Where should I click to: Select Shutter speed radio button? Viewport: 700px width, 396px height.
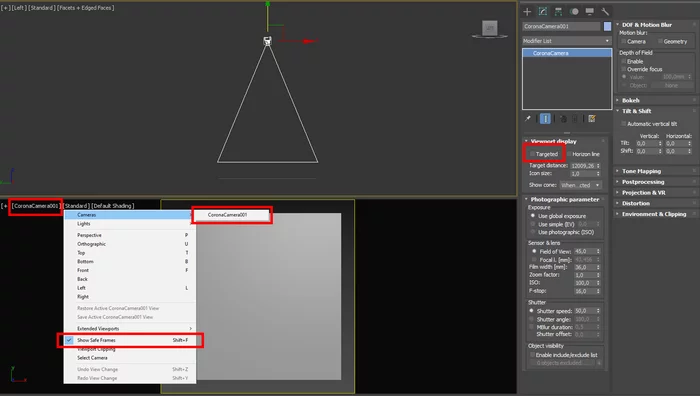click(x=531, y=311)
